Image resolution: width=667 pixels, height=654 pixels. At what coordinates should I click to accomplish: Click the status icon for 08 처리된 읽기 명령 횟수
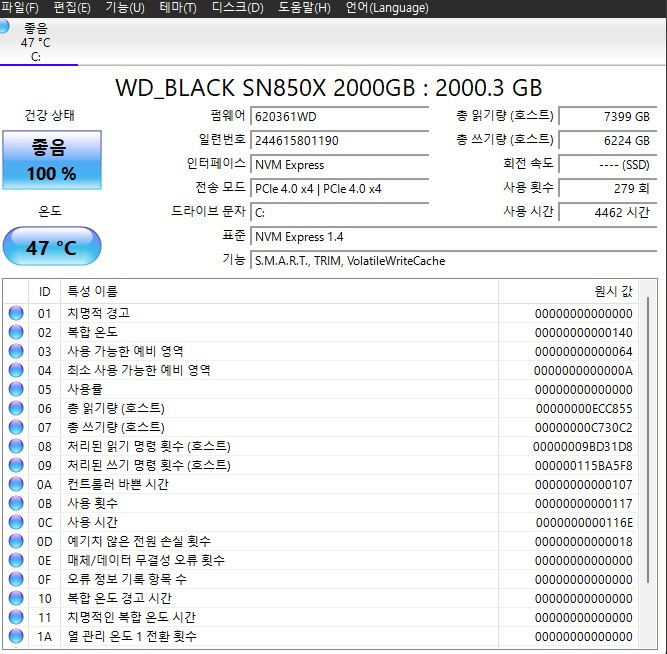pyautogui.click(x=16, y=446)
